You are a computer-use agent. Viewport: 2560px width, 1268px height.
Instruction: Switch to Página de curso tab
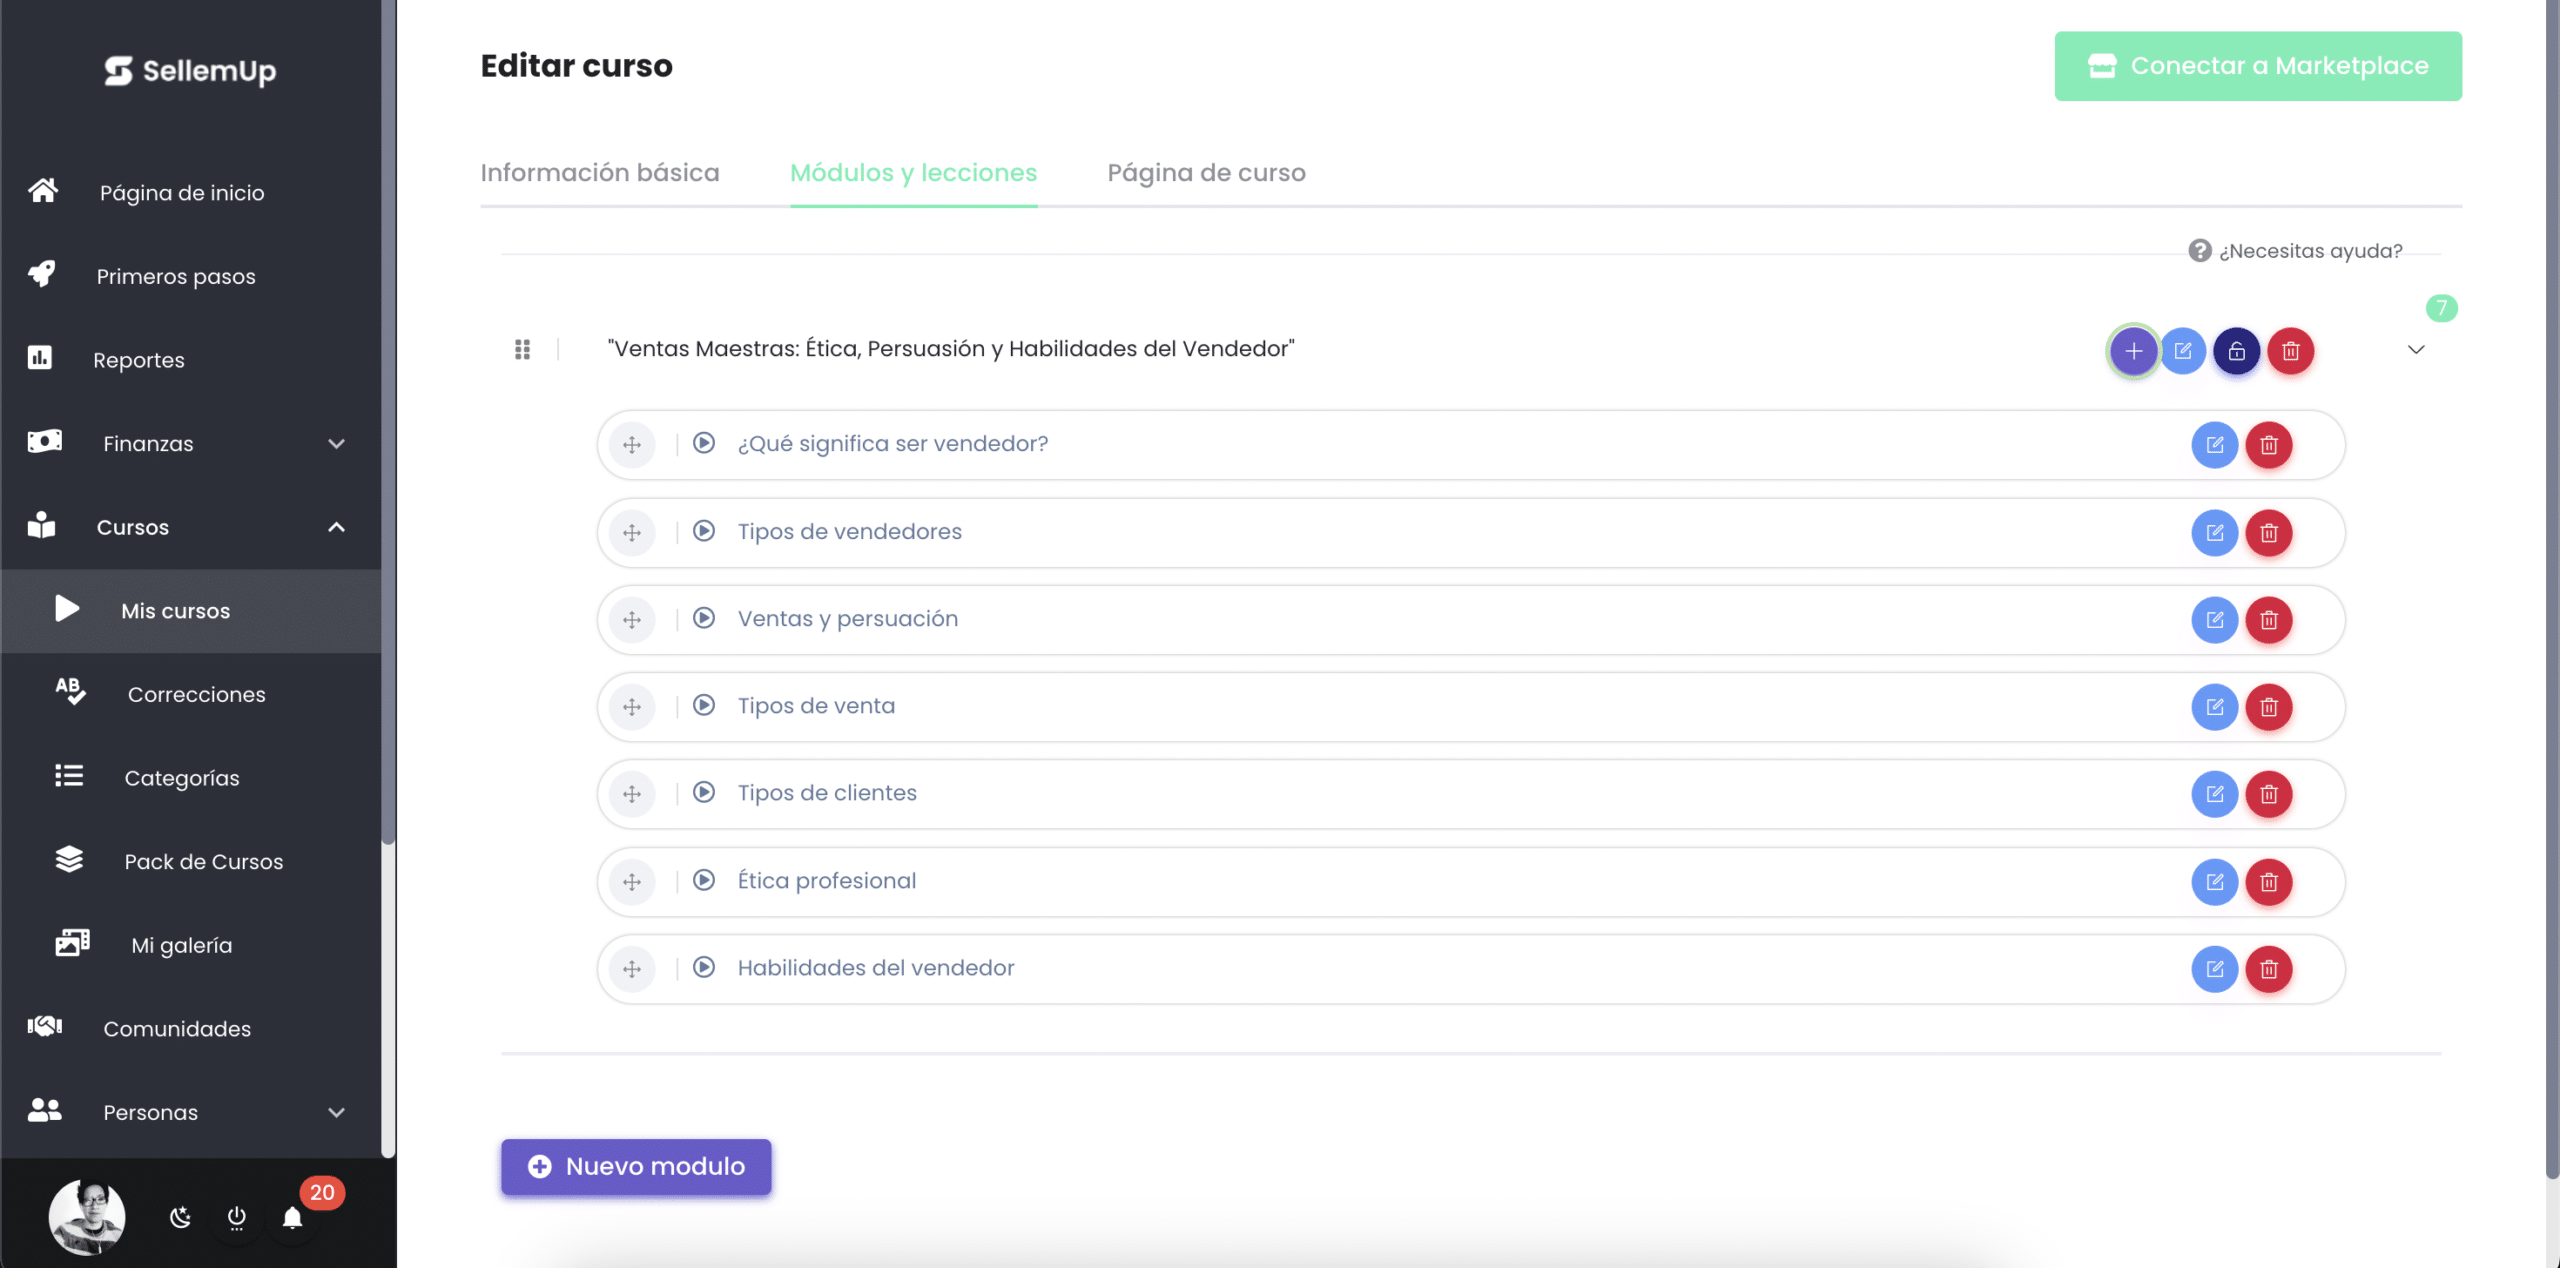point(1206,173)
